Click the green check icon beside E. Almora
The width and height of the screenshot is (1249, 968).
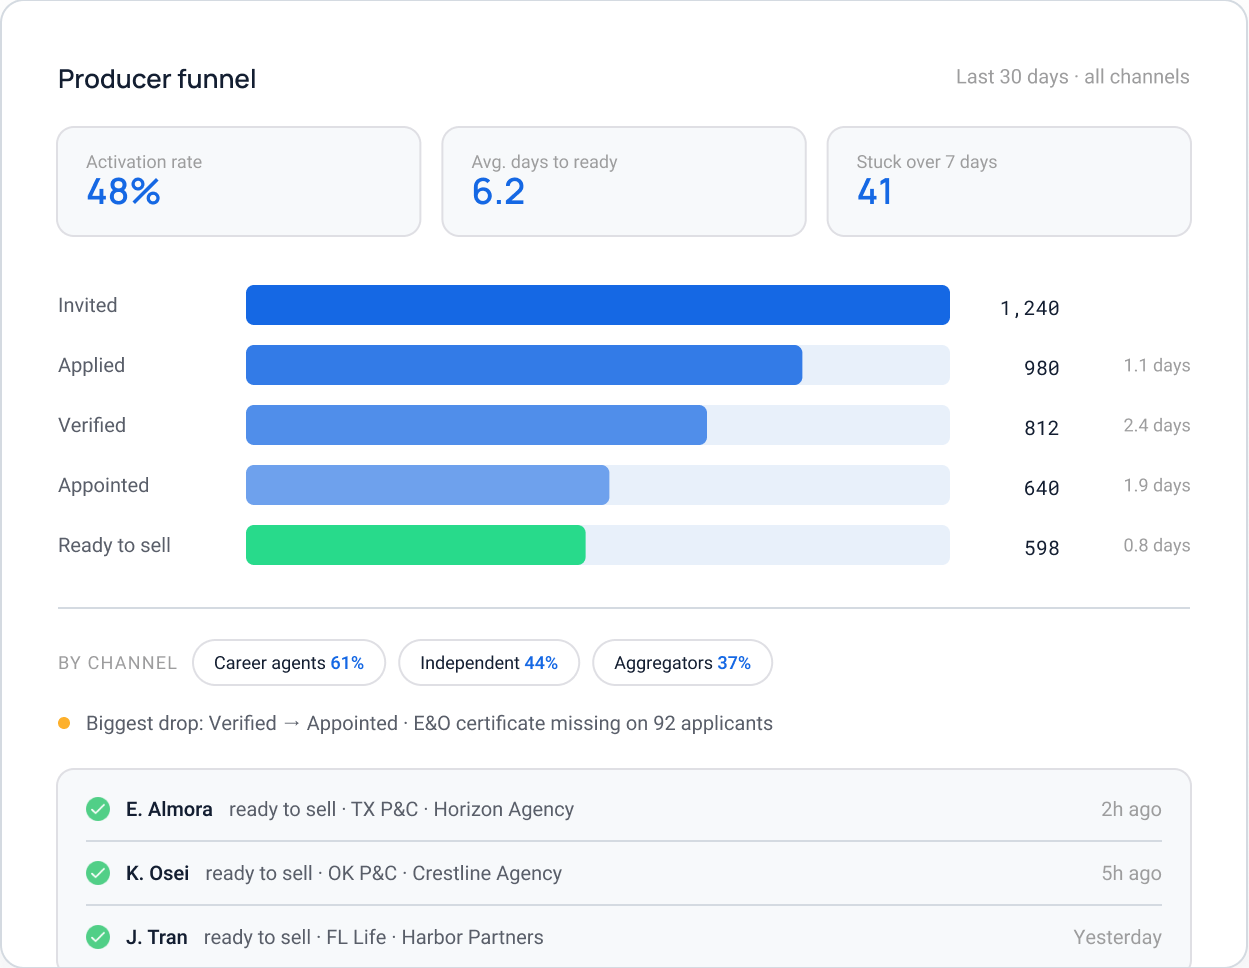tap(98, 809)
